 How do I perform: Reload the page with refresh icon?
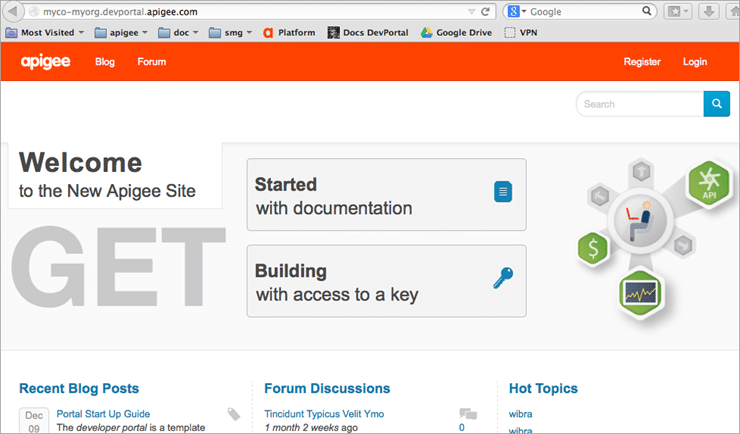485,12
